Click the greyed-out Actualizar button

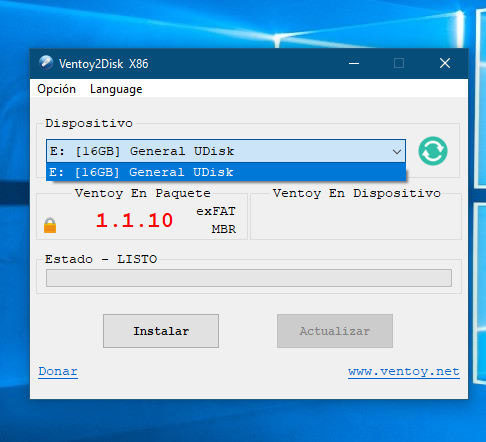[335, 331]
